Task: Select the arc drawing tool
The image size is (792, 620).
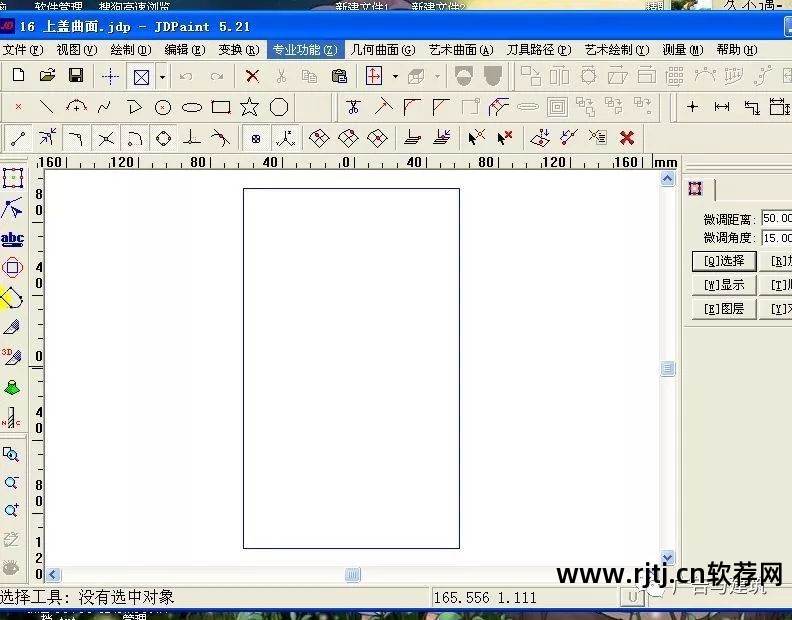Action: pyautogui.click(x=76, y=107)
